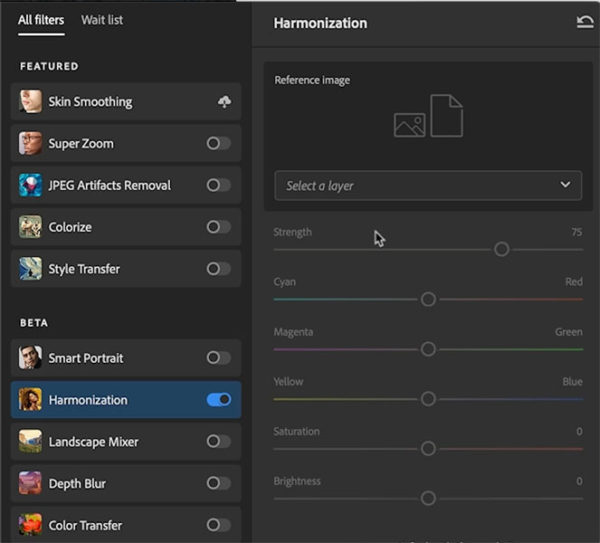The height and width of the screenshot is (543, 600).
Task: Select the All filters tab
Action: point(41,20)
